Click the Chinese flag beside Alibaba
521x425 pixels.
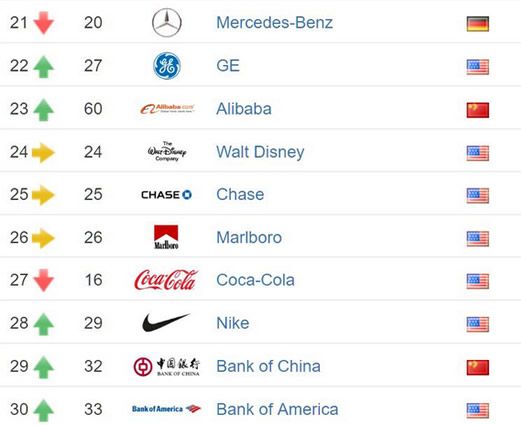tap(478, 110)
